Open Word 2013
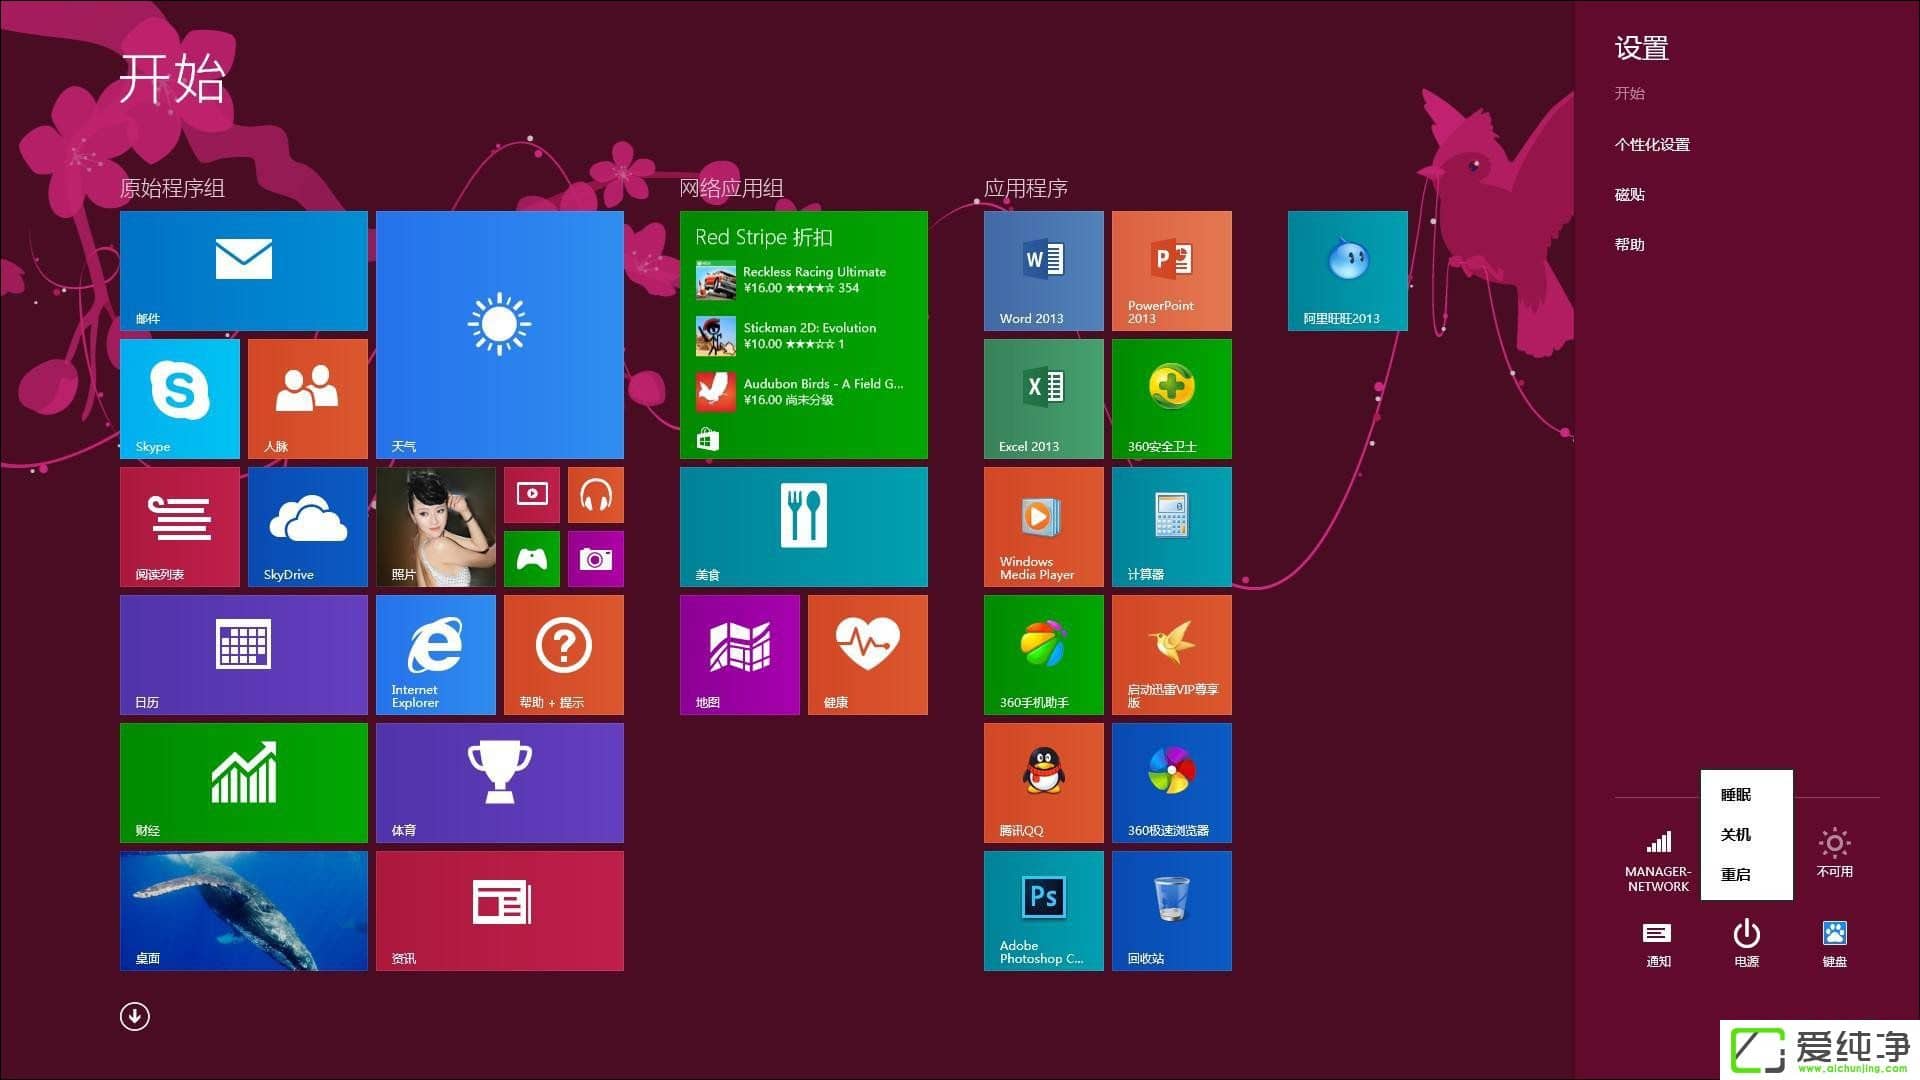1920x1080 pixels. [x=1042, y=270]
